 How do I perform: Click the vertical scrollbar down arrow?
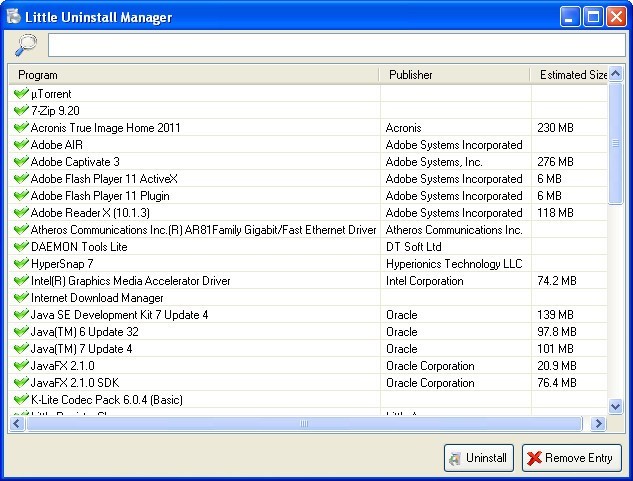tap(616, 406)
